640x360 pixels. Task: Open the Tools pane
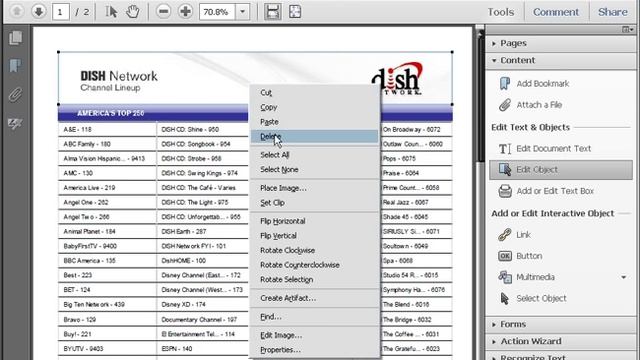(501, 12)
